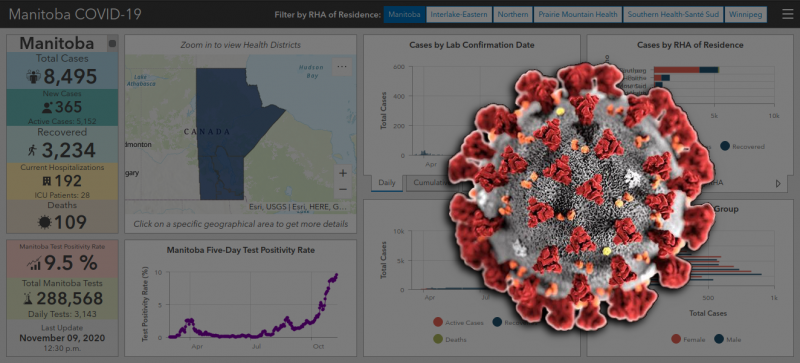Click the Recovered number 3,234

point(68,151)
